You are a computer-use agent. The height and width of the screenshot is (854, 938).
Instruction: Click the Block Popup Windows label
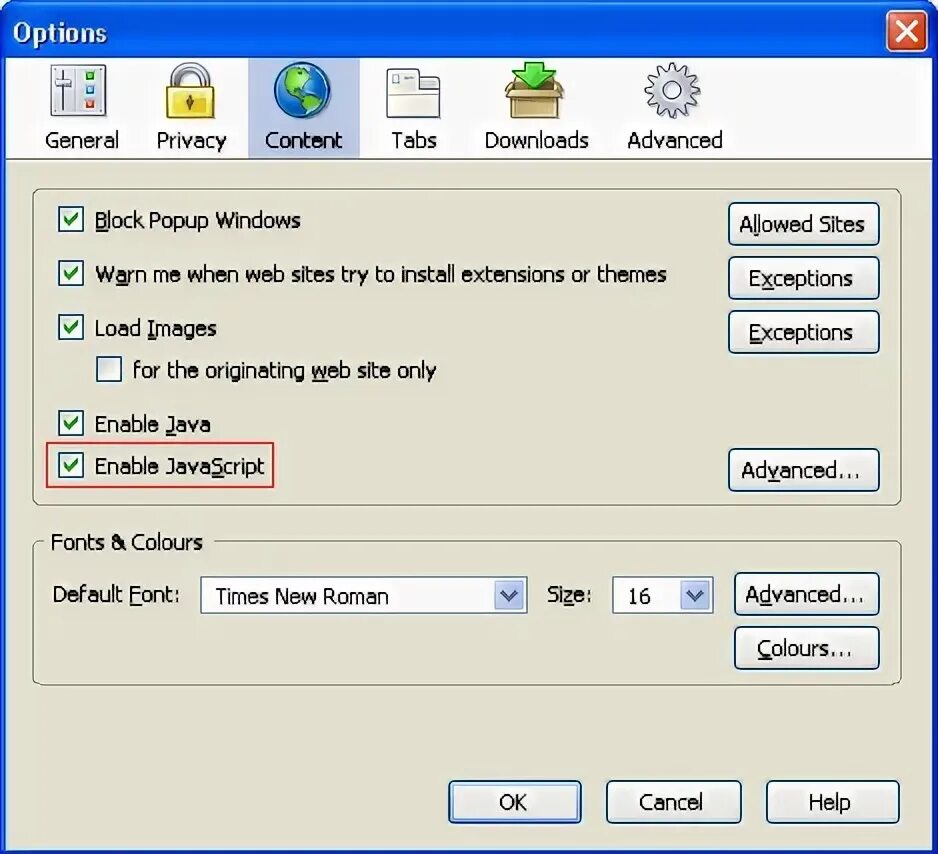(197, 220)
